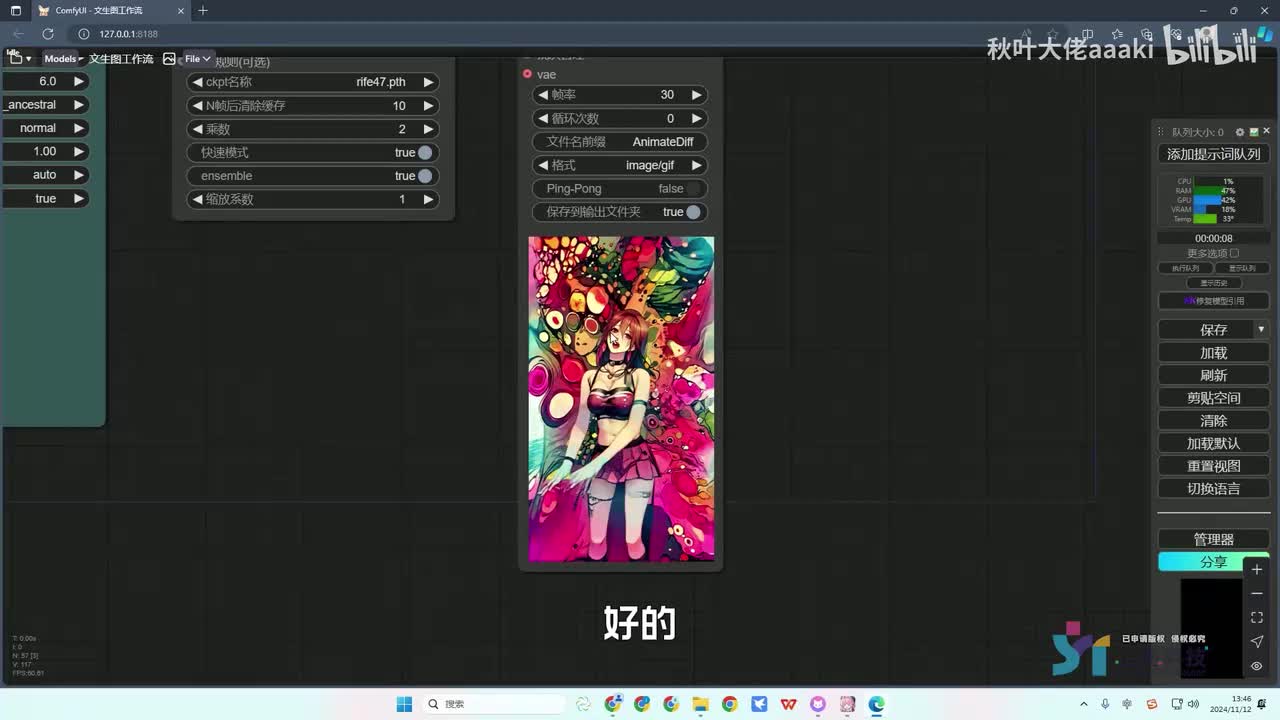1280x720 pixels.
Task: Open the File dropdown menu
Action: [198, 59]
